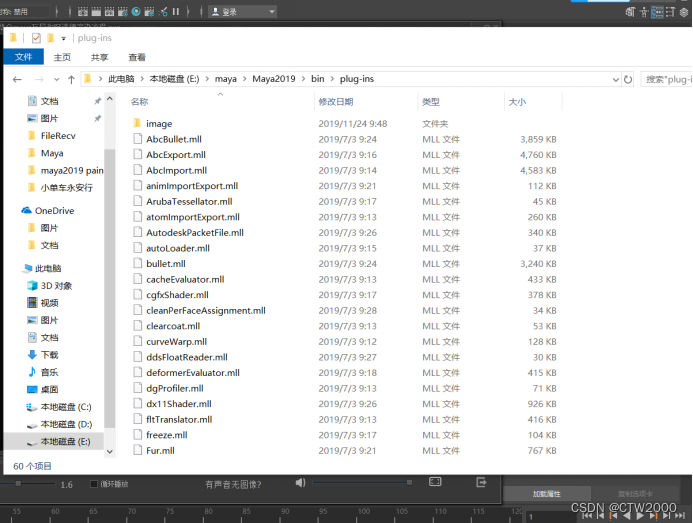Toggle the properties checkmark icon in title bar
The height and width of the screenshot is (523, 693).
(x=36, y=38)
